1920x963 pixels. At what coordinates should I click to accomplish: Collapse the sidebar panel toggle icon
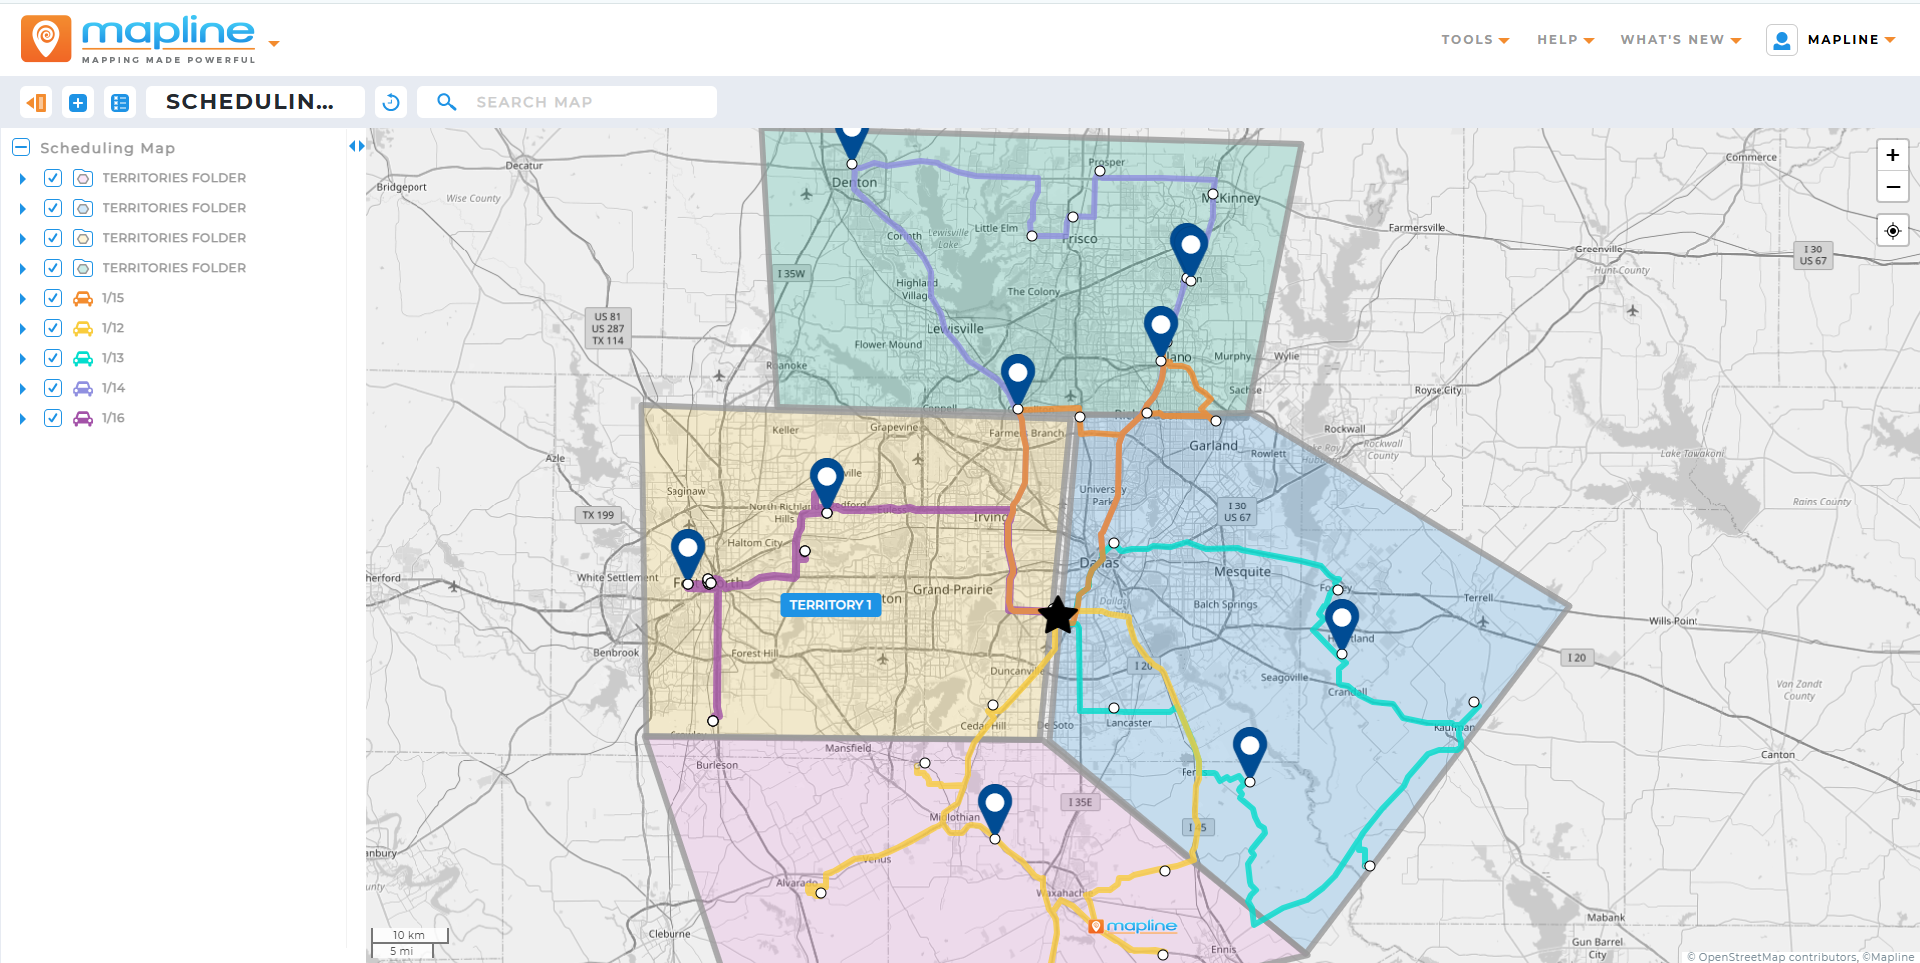36,102
